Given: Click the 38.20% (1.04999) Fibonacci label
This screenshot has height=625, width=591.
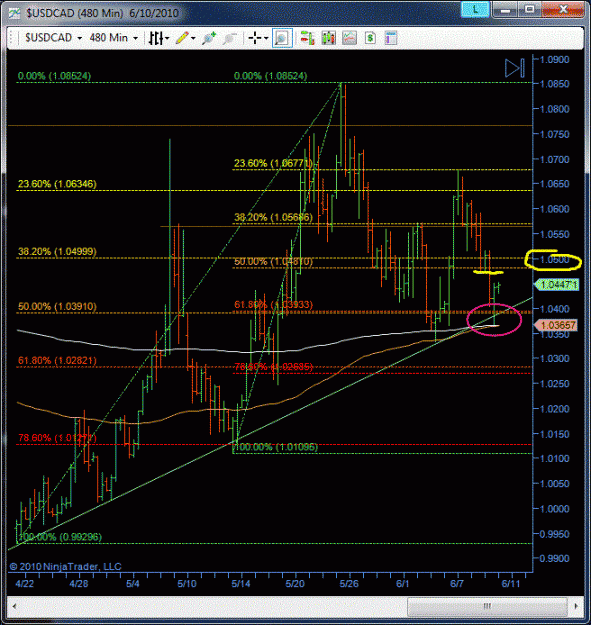Looking at the screenshot, I should point(57,252).
